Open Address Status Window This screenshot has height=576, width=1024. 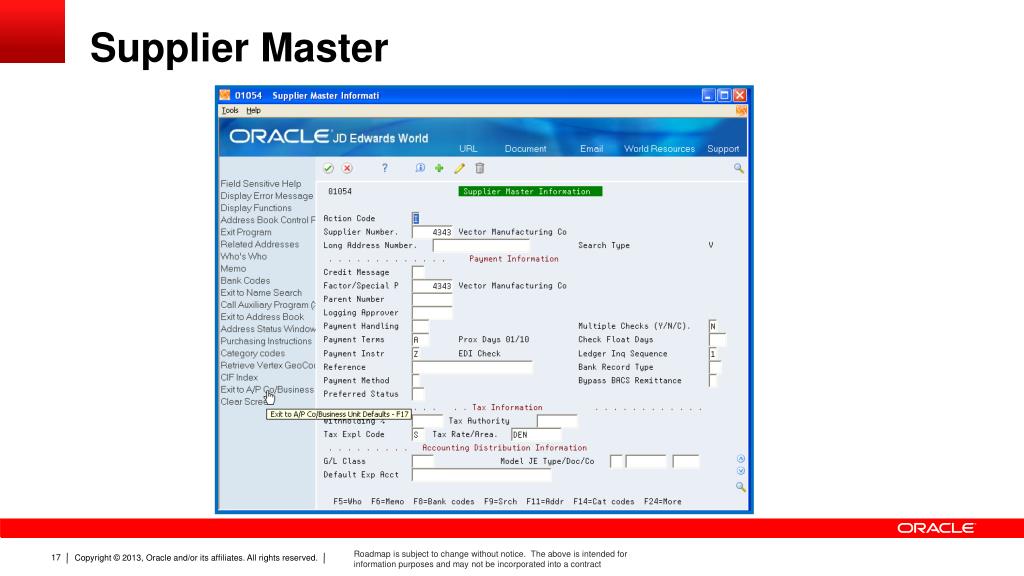(x=268, y=329)
